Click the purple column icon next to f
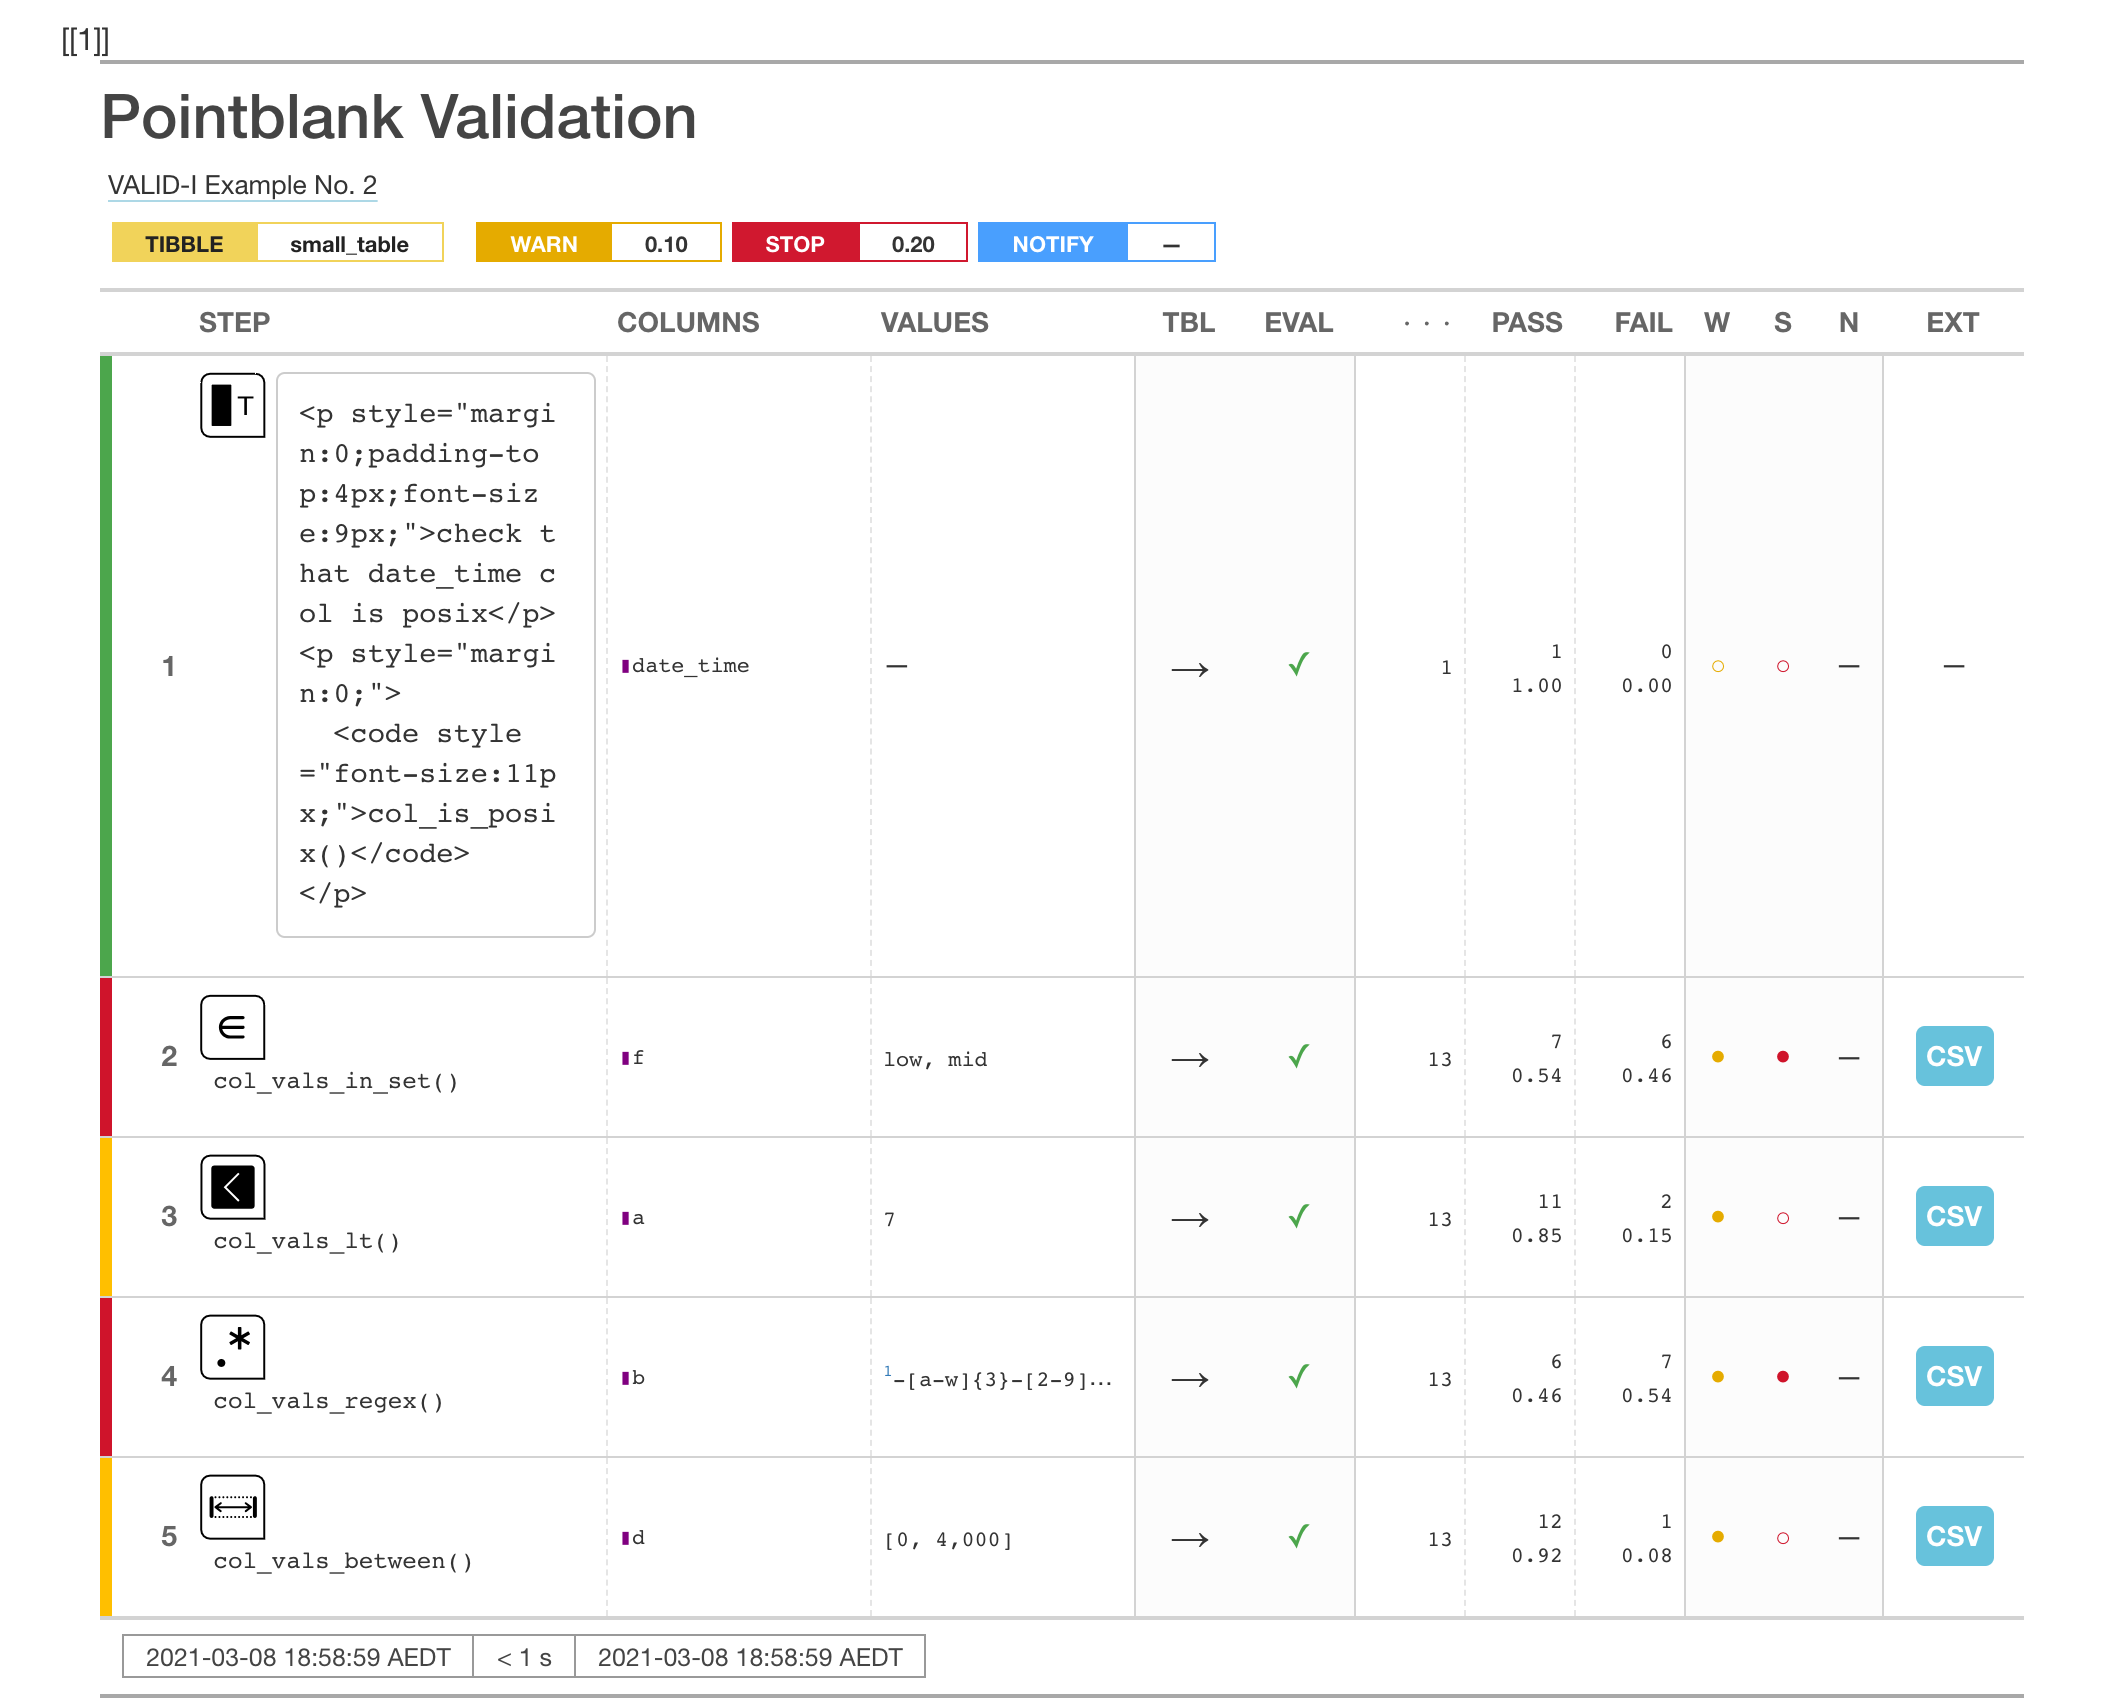The width and height of the screenshot is (2126, 1704). pyautogui.click(x=624, y=1057)
